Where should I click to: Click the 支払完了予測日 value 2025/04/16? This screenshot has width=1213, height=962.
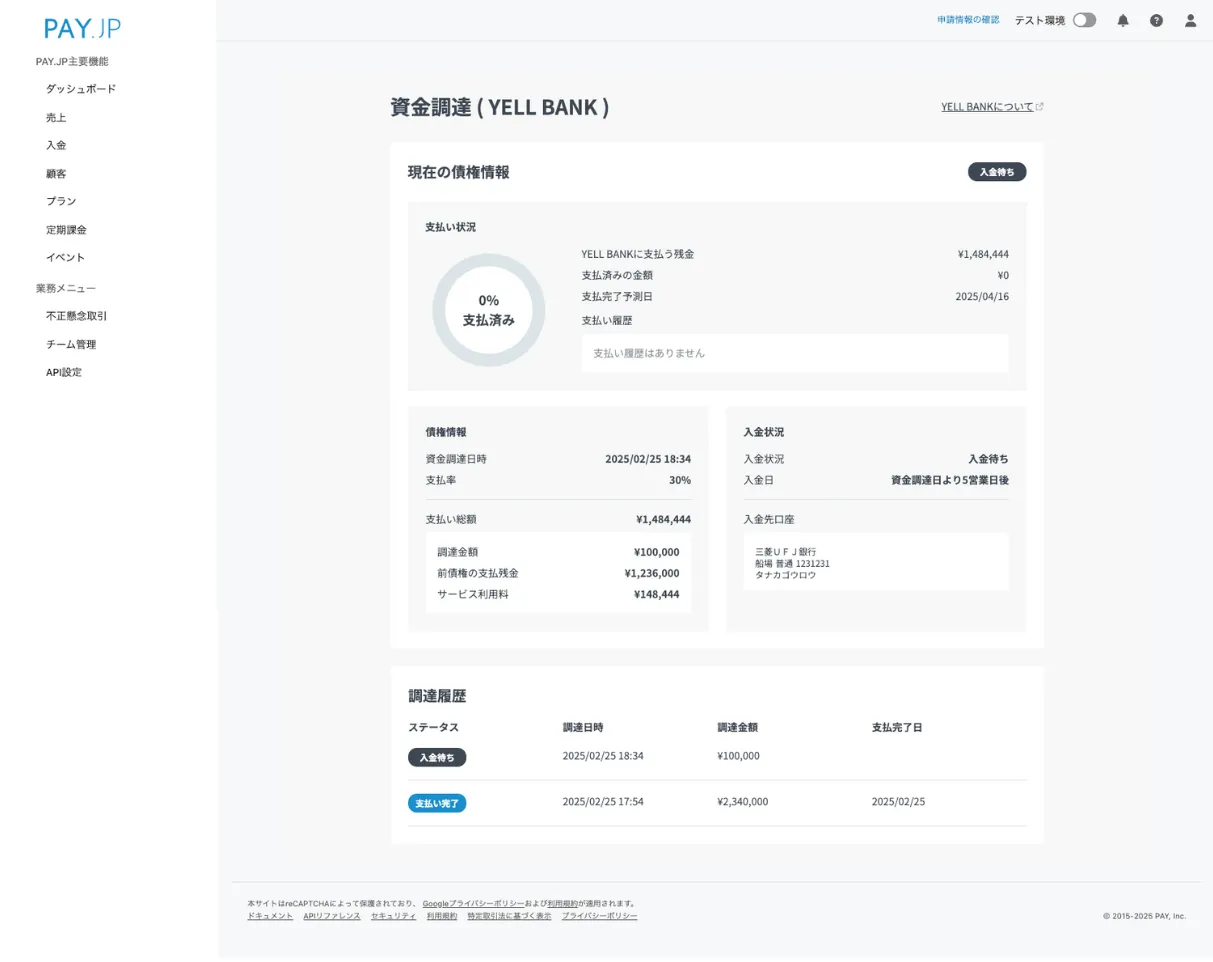click(982, 297)
